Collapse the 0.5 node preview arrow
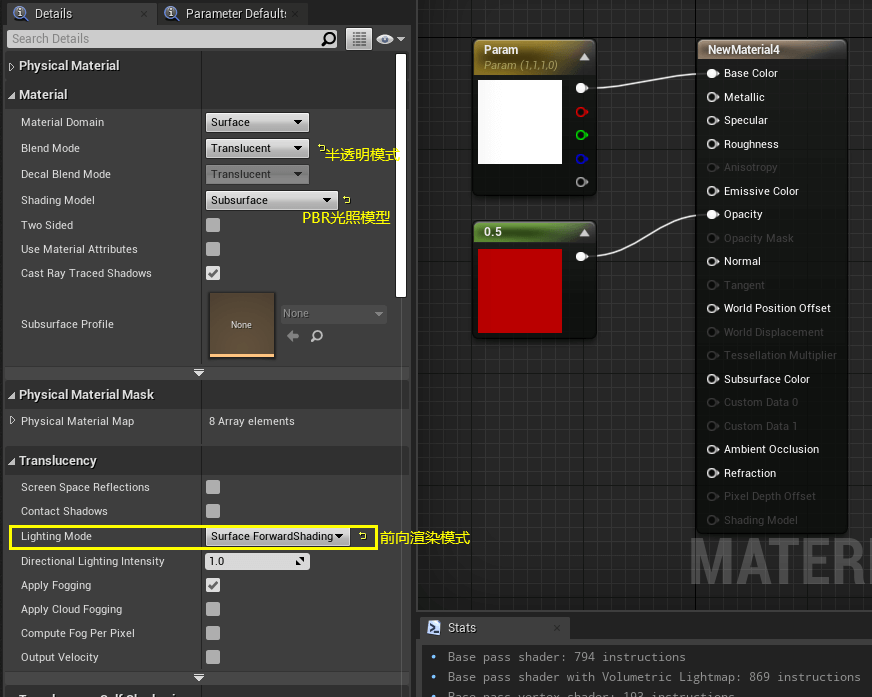872x697 pixels. pos(584,233)
